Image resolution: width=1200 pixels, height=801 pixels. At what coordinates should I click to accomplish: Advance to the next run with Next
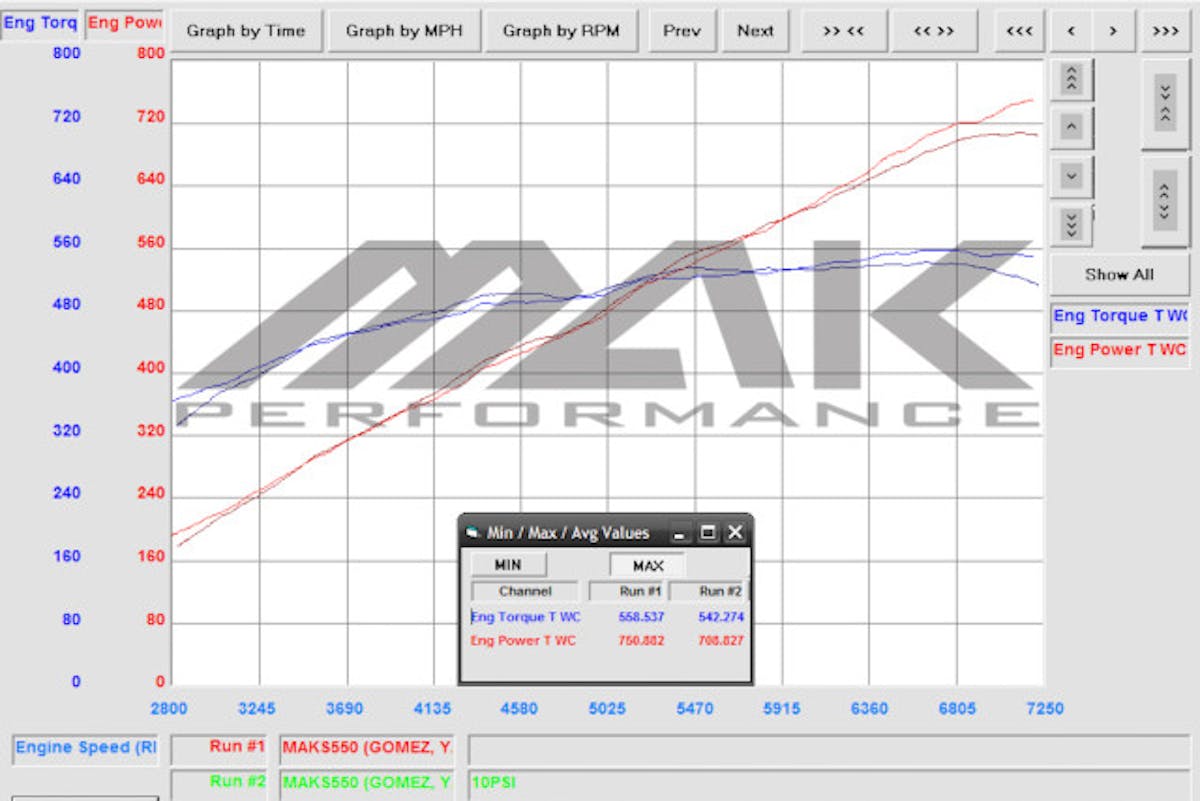(756, 30)
